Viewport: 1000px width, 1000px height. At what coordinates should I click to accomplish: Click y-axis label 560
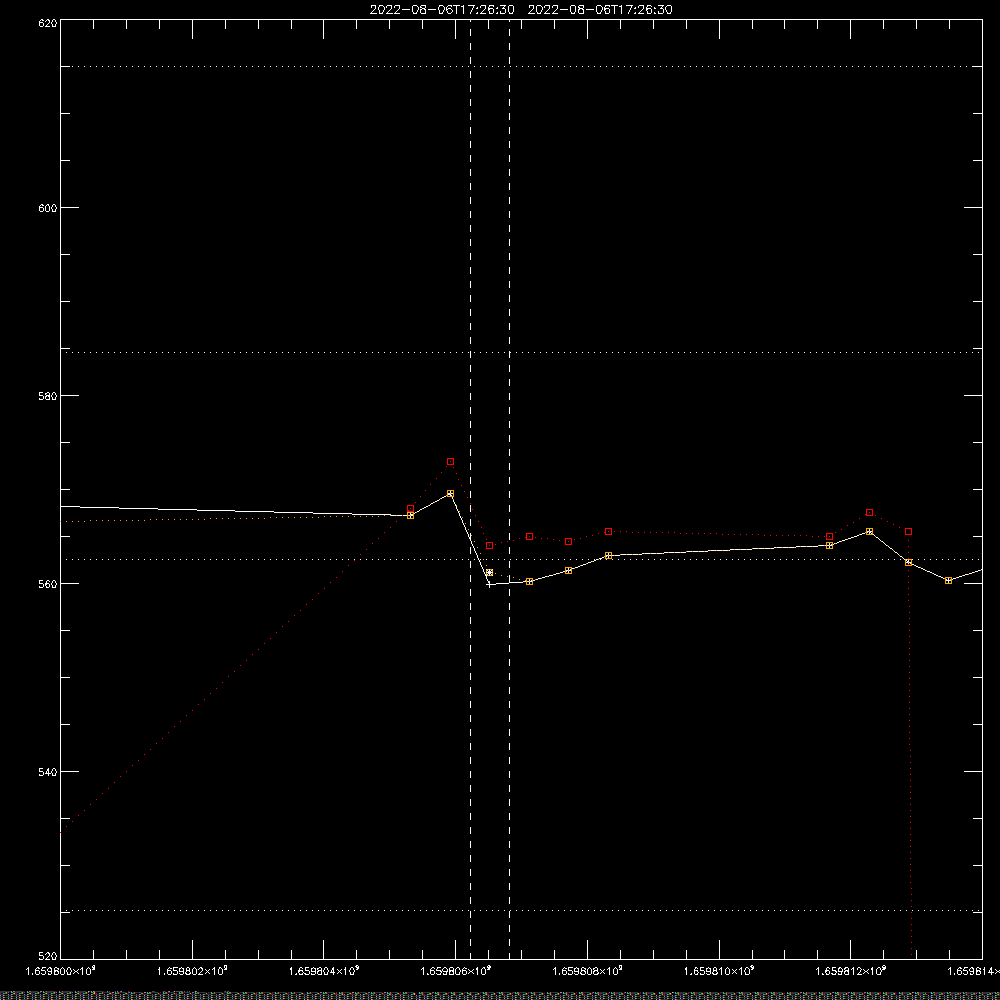pyautogui.click(x=48, y=584)
